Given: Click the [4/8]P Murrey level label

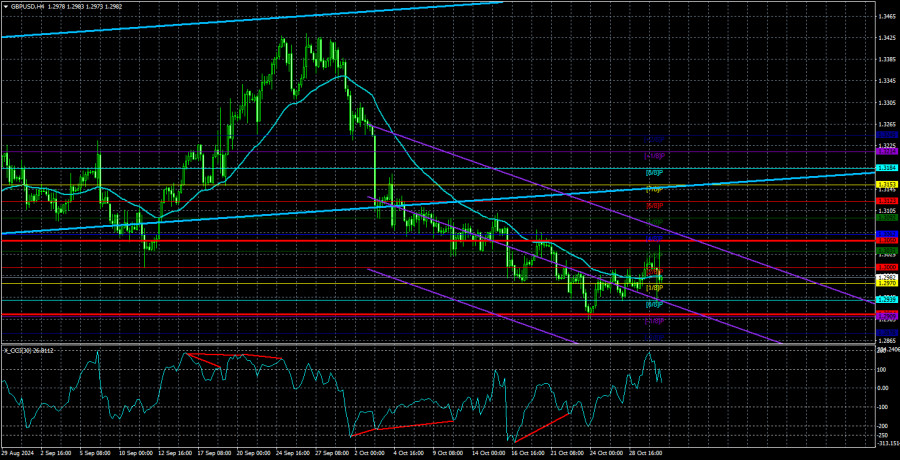Looking at the screenshot, I should 654,238.
